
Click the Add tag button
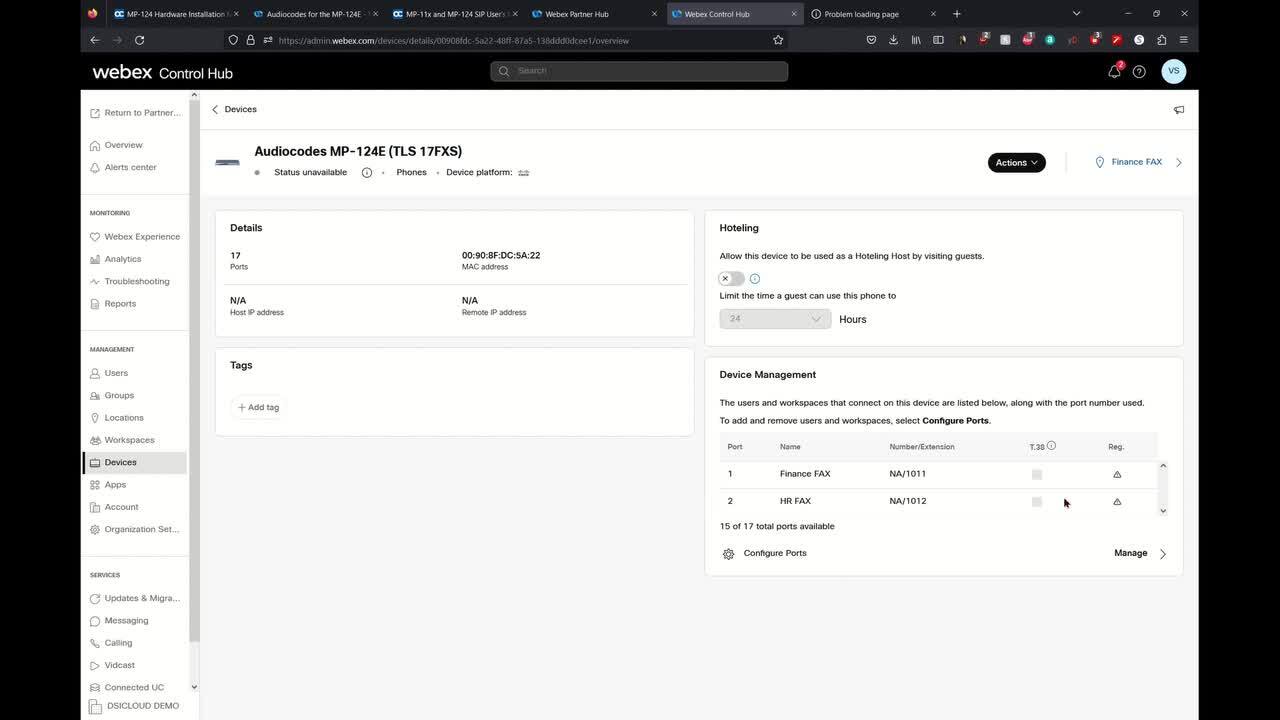259,407
